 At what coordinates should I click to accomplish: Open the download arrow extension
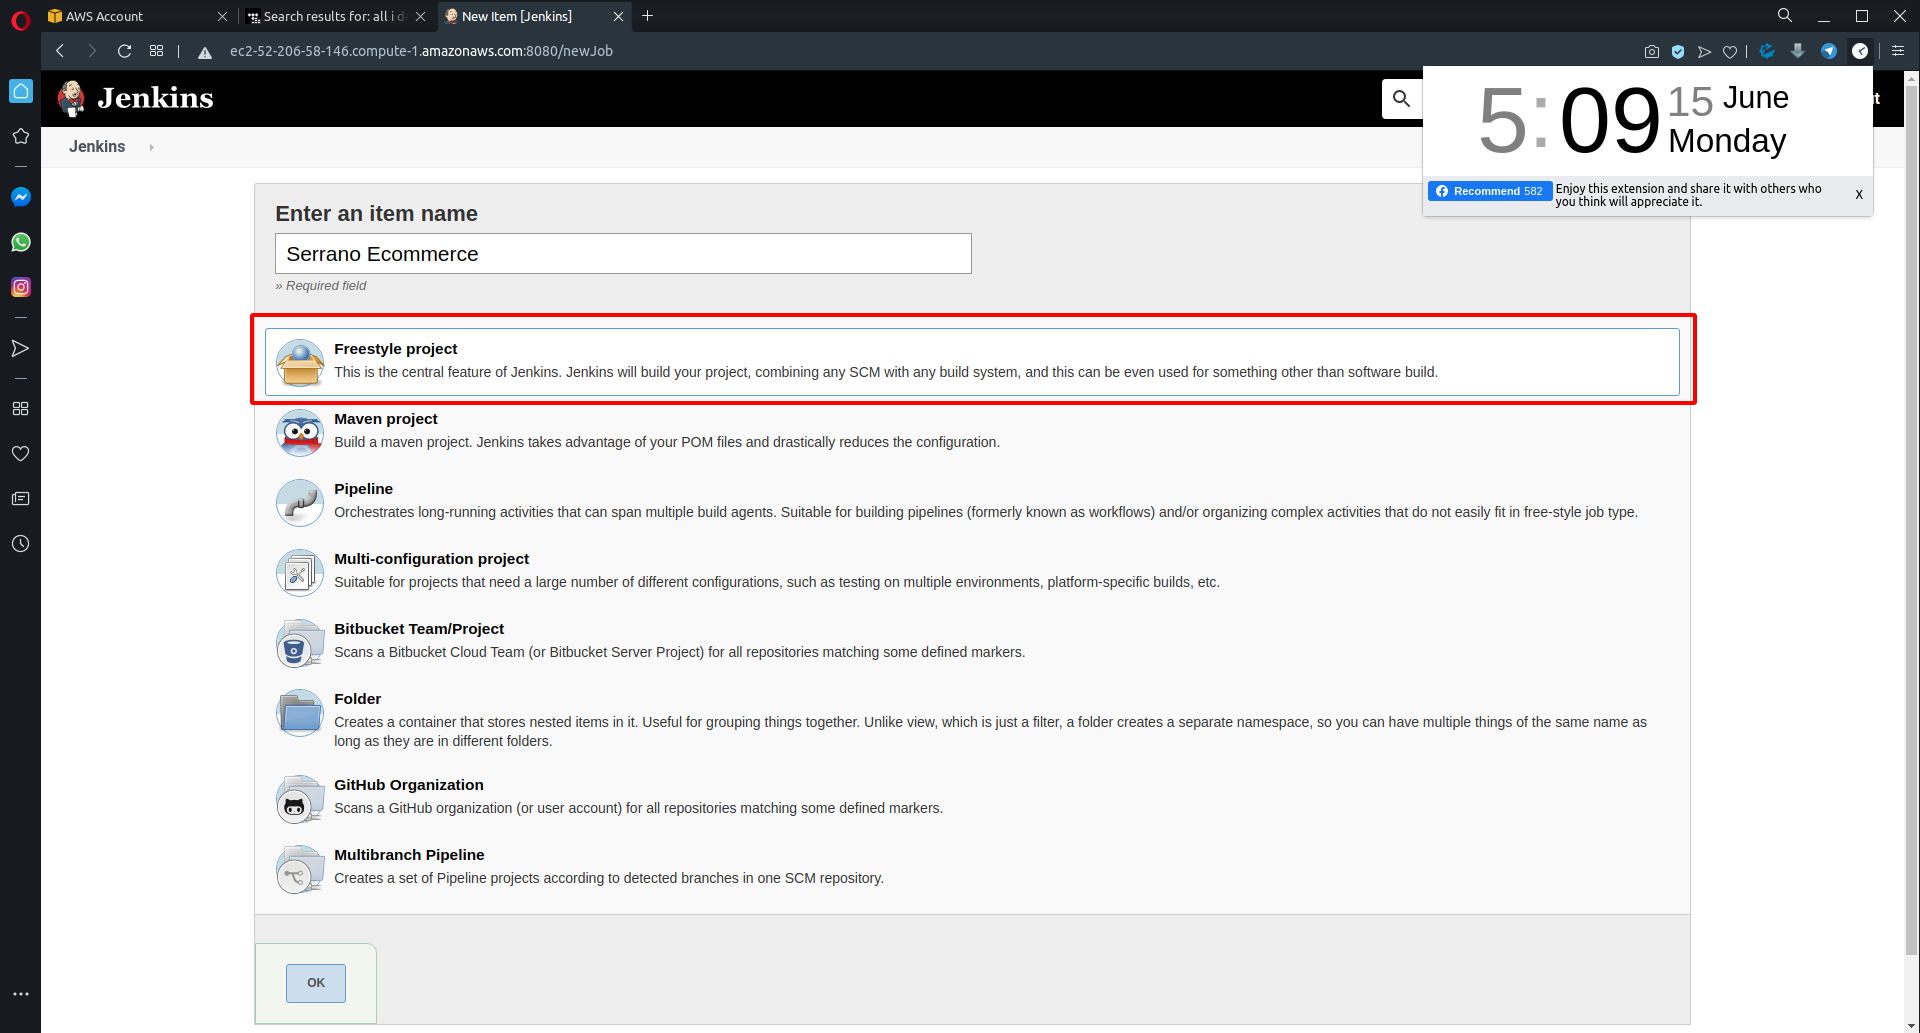coord(1798,51)
